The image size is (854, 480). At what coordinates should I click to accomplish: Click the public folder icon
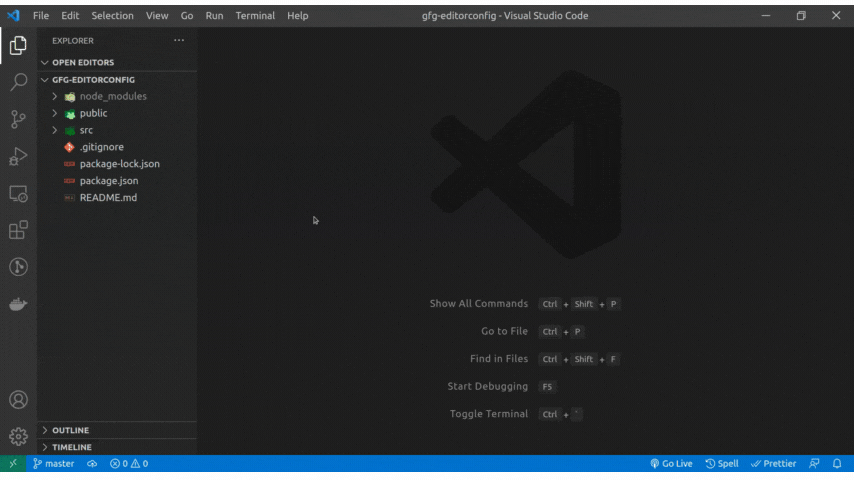[x=70, y=113]
